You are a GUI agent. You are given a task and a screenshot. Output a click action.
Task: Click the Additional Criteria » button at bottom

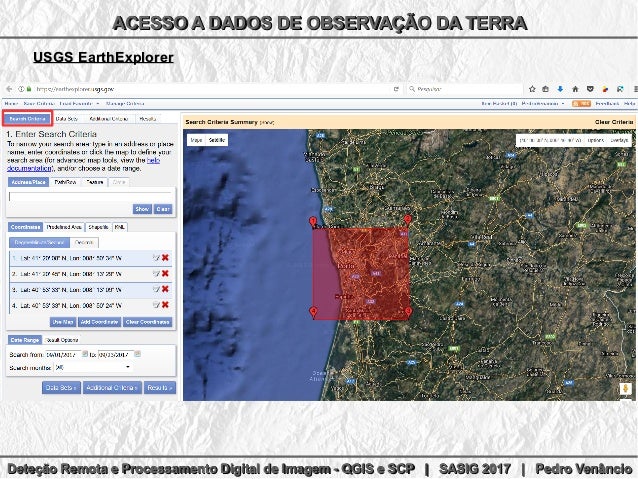point(112,388)
